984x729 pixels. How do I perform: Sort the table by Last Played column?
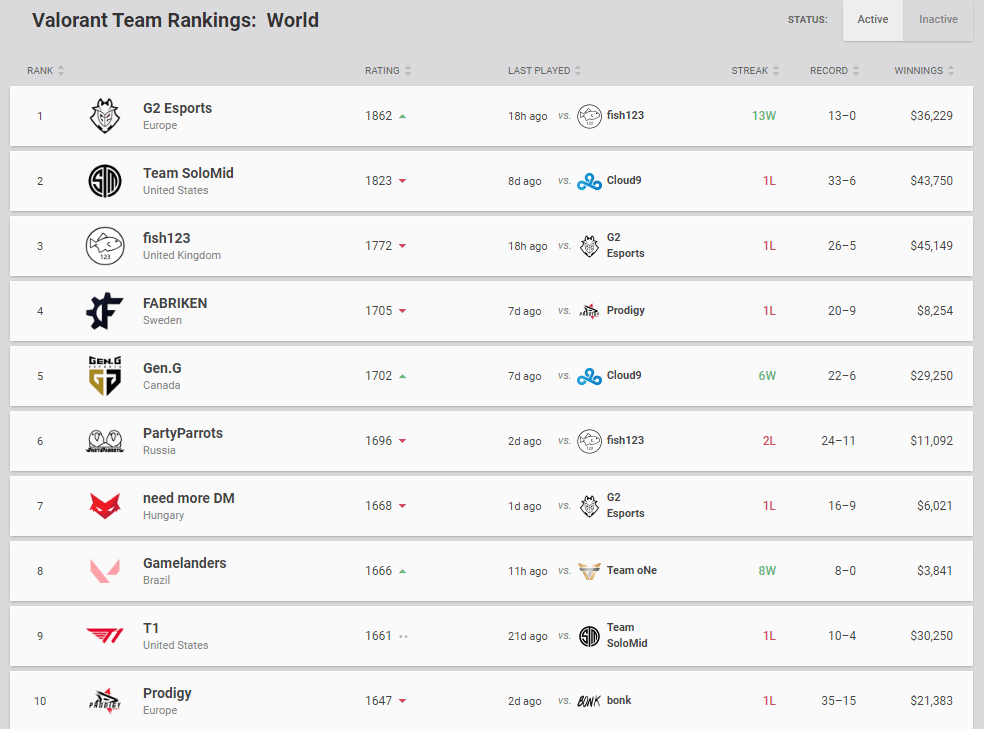(x=545, y=70)
